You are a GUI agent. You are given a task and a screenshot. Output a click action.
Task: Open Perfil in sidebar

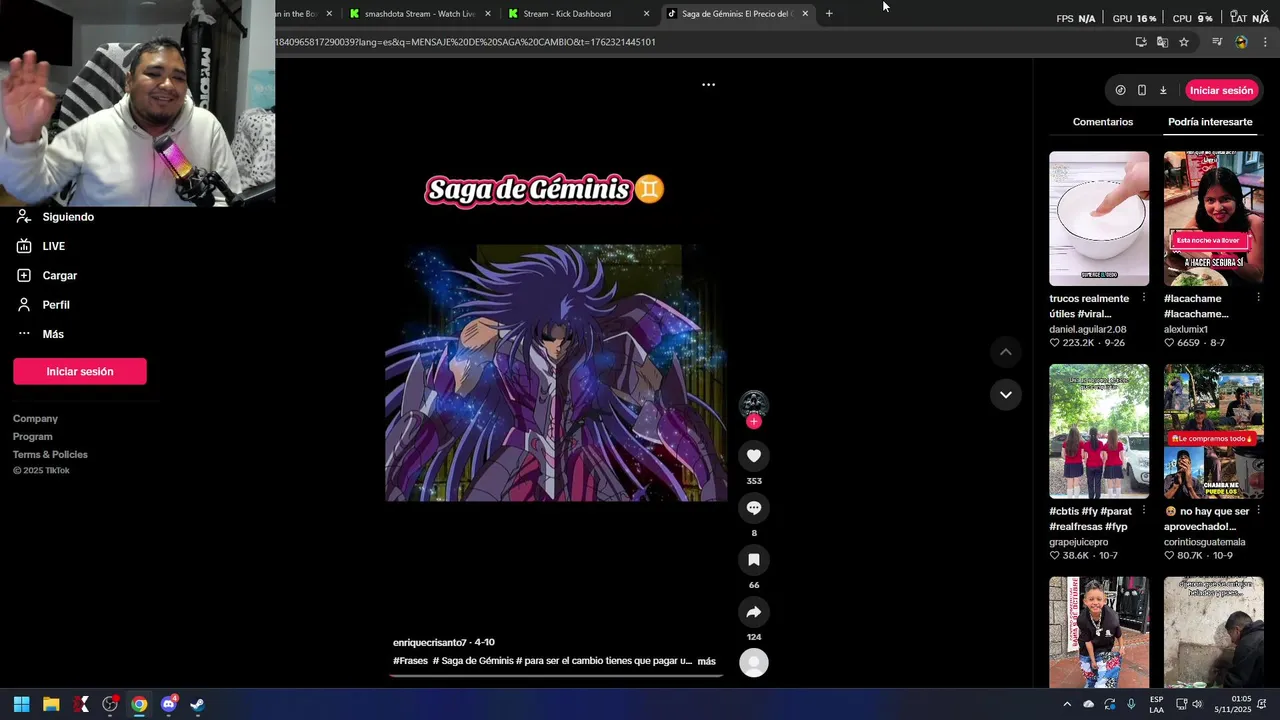pyautogui.click(x=55, y=305)
